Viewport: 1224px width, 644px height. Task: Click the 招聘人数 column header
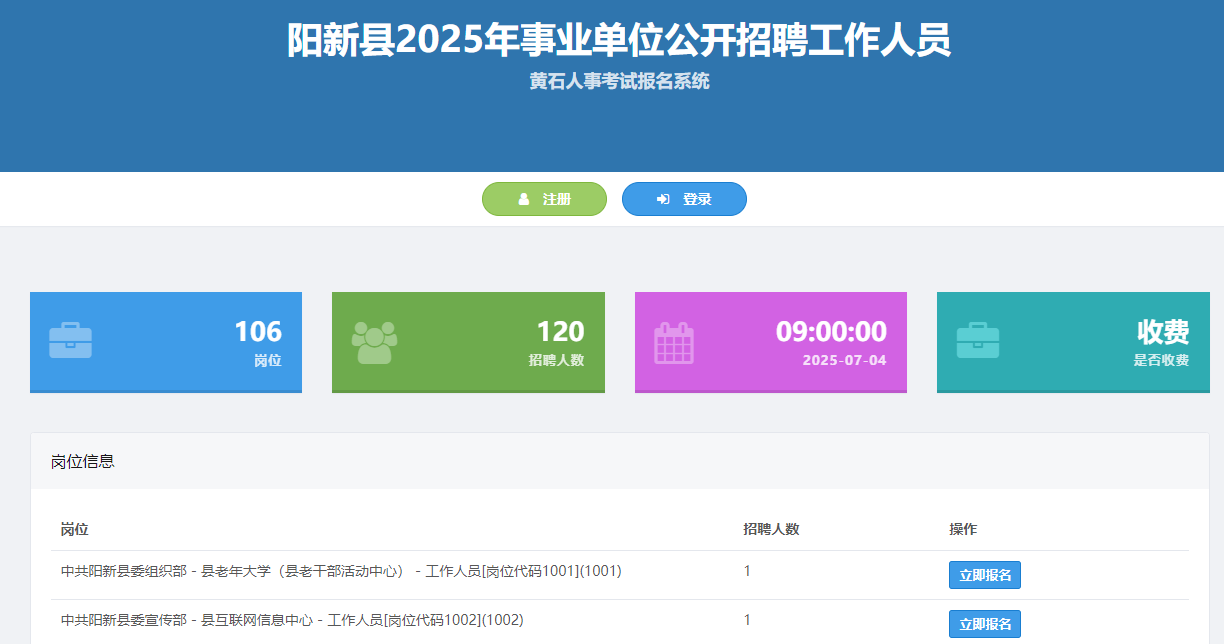(771, 529)
